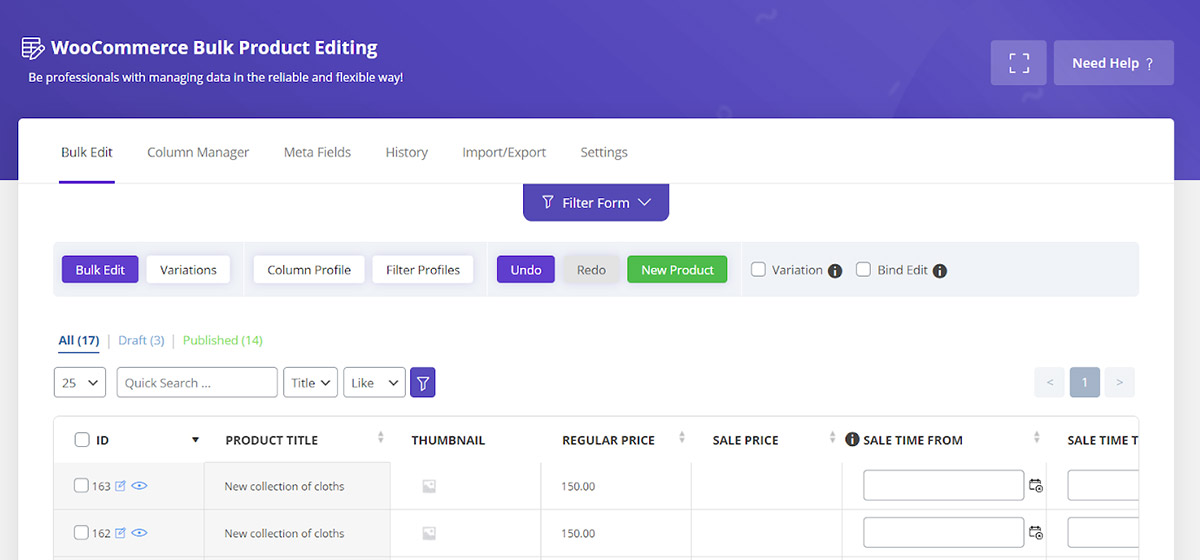Show Published (14) products filter

click(223, 340)
